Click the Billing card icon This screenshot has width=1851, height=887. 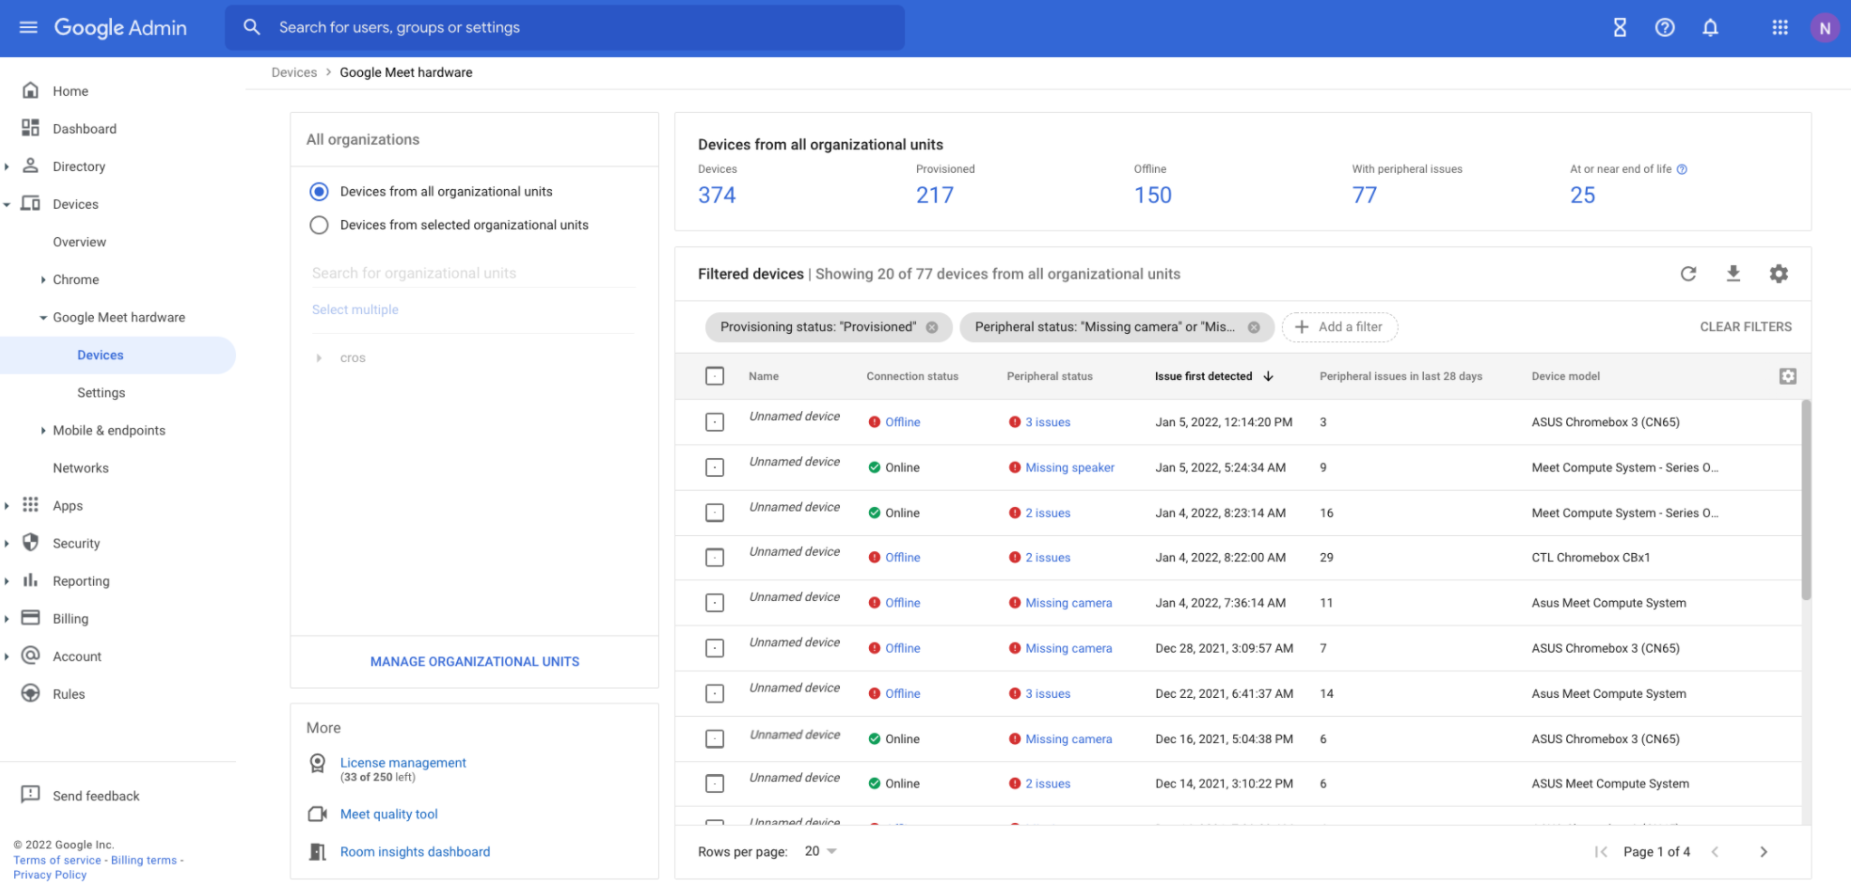coord(31,618)
